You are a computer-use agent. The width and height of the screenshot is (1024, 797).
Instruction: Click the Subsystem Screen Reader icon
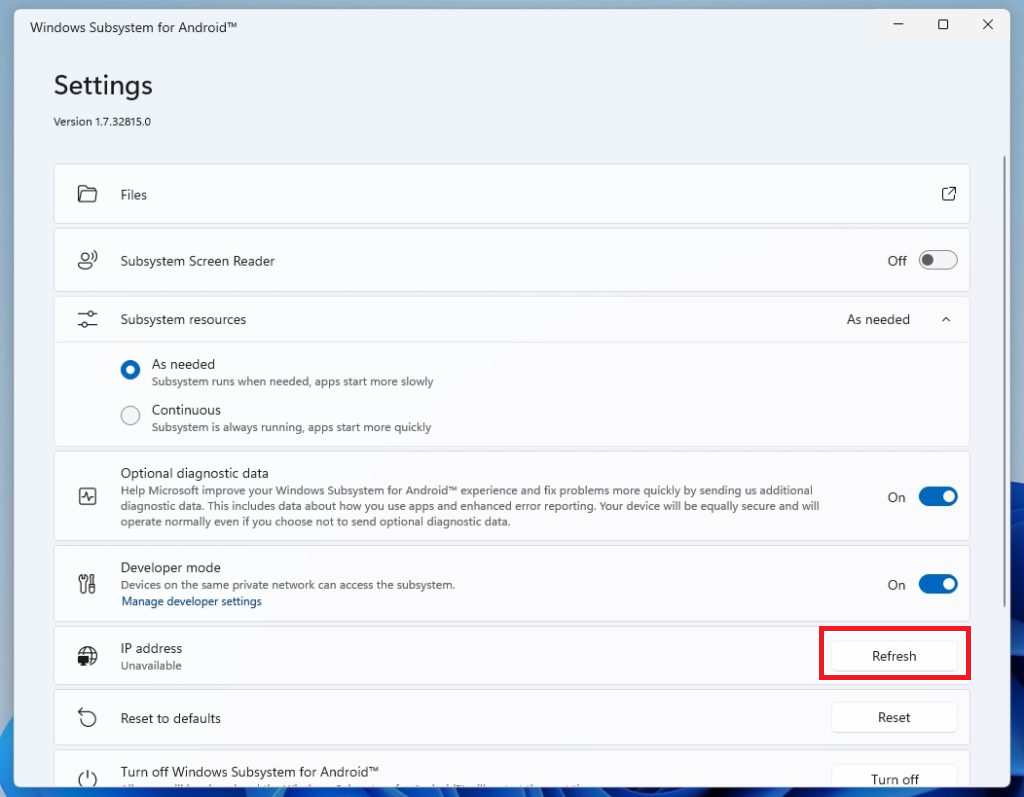[87, 261]
